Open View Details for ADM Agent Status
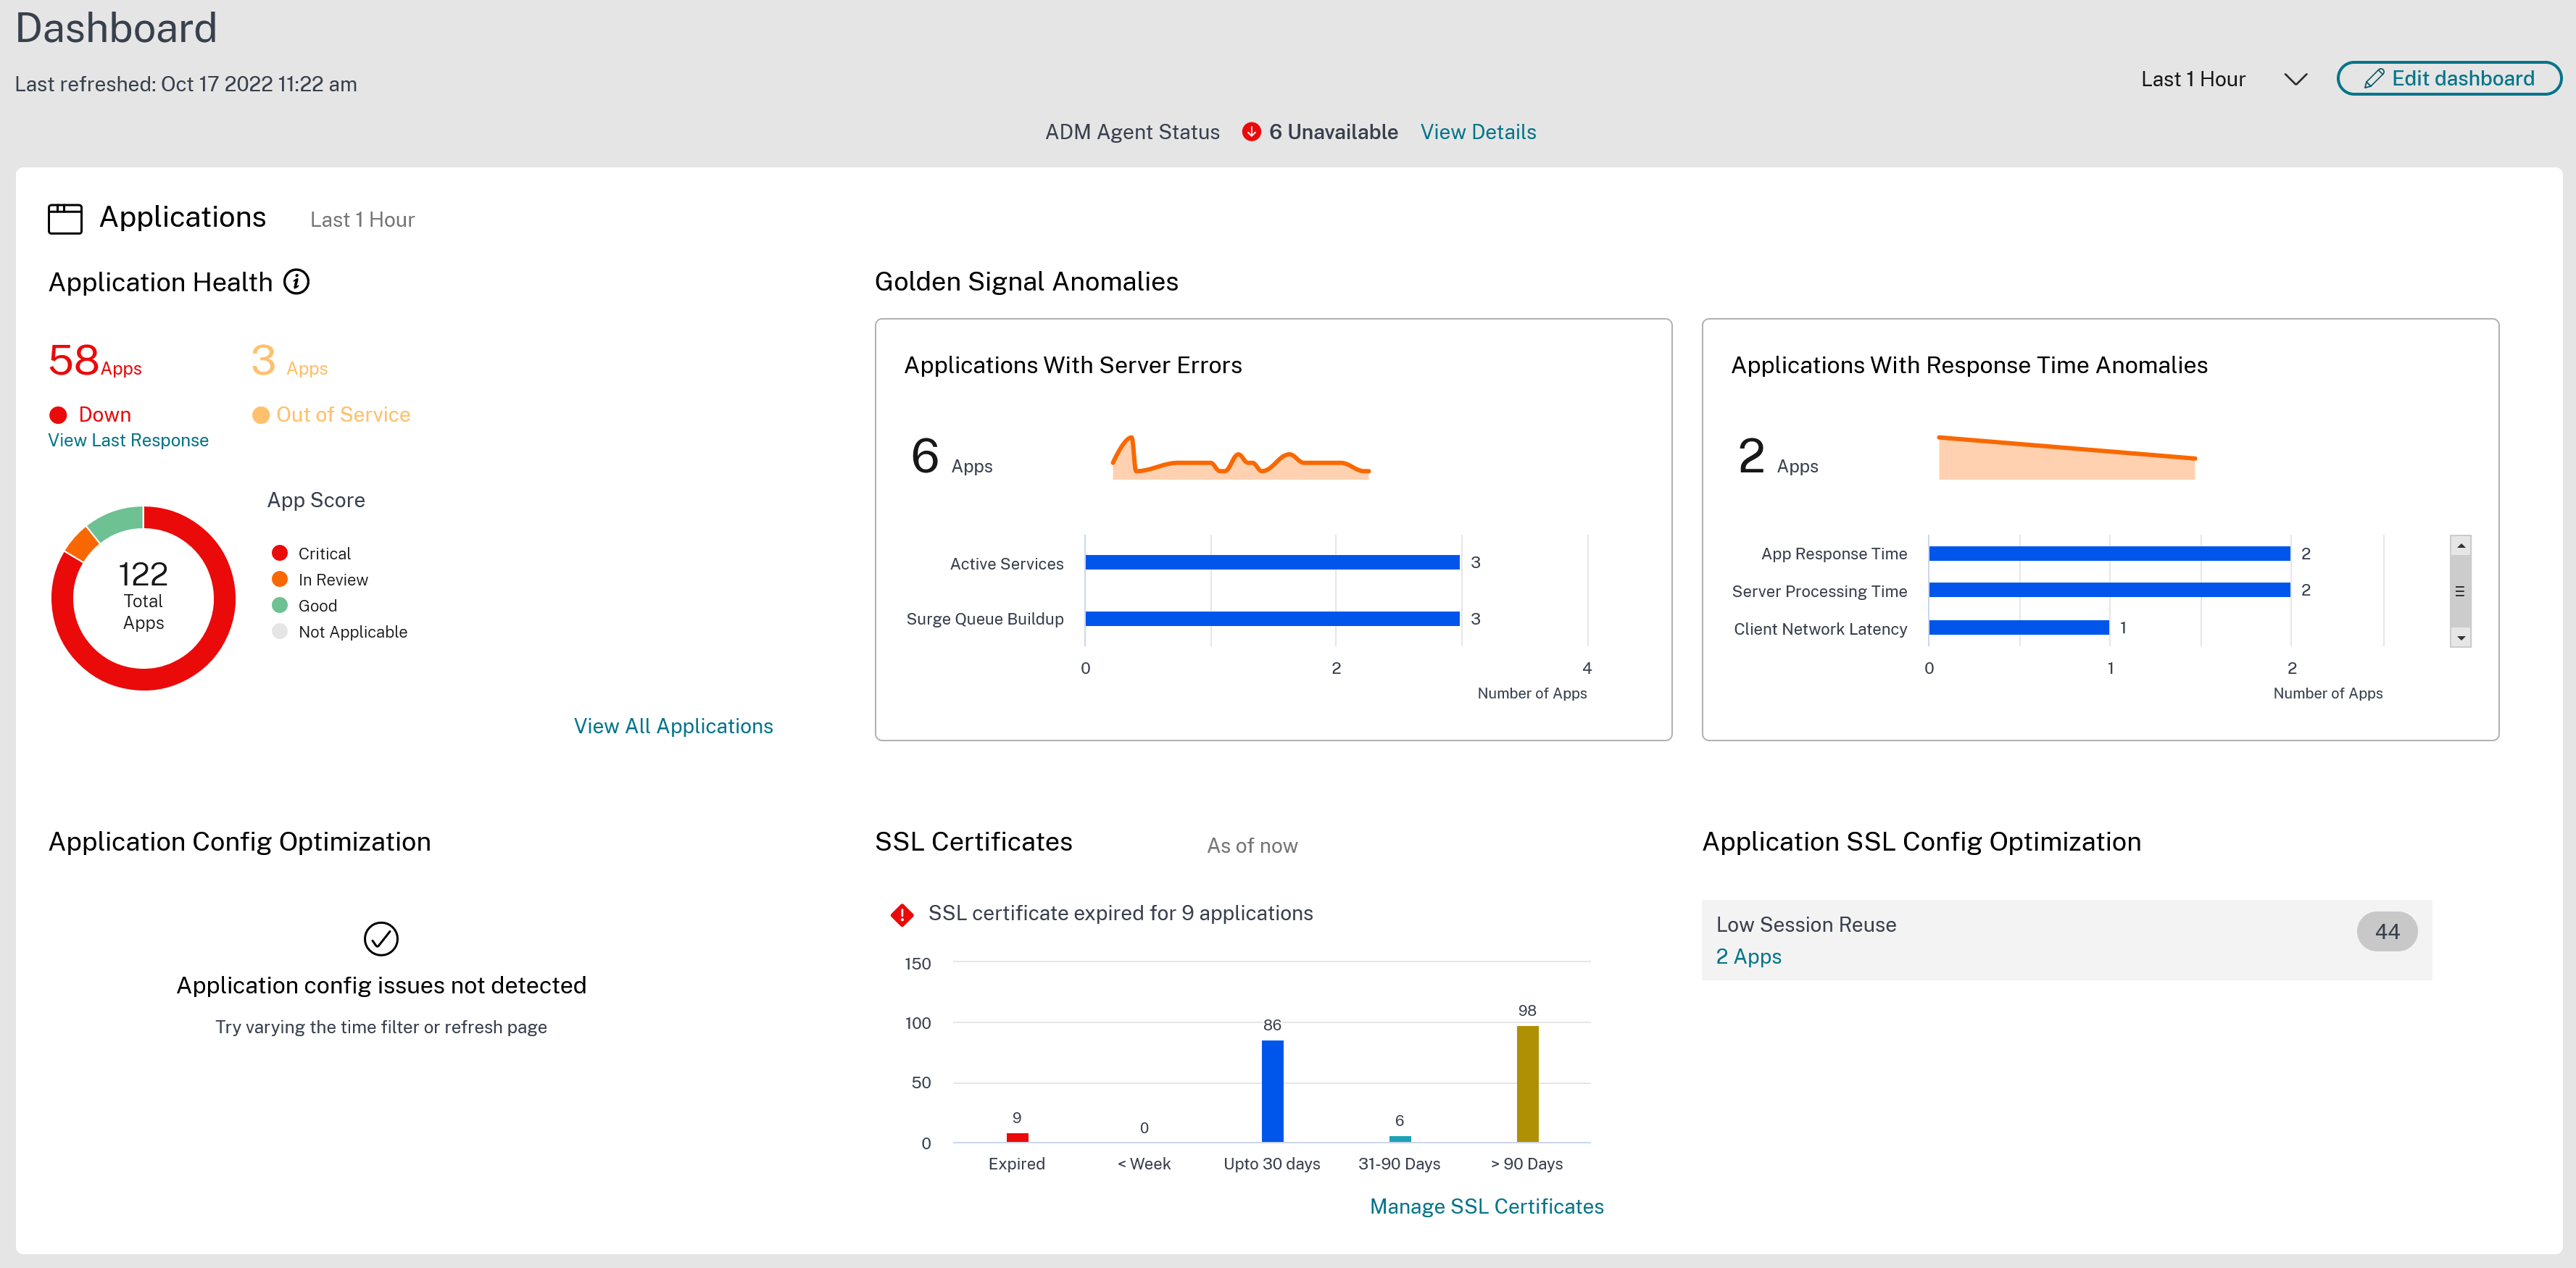This screenshot has width=2576, height=1268. [1478, 132]
